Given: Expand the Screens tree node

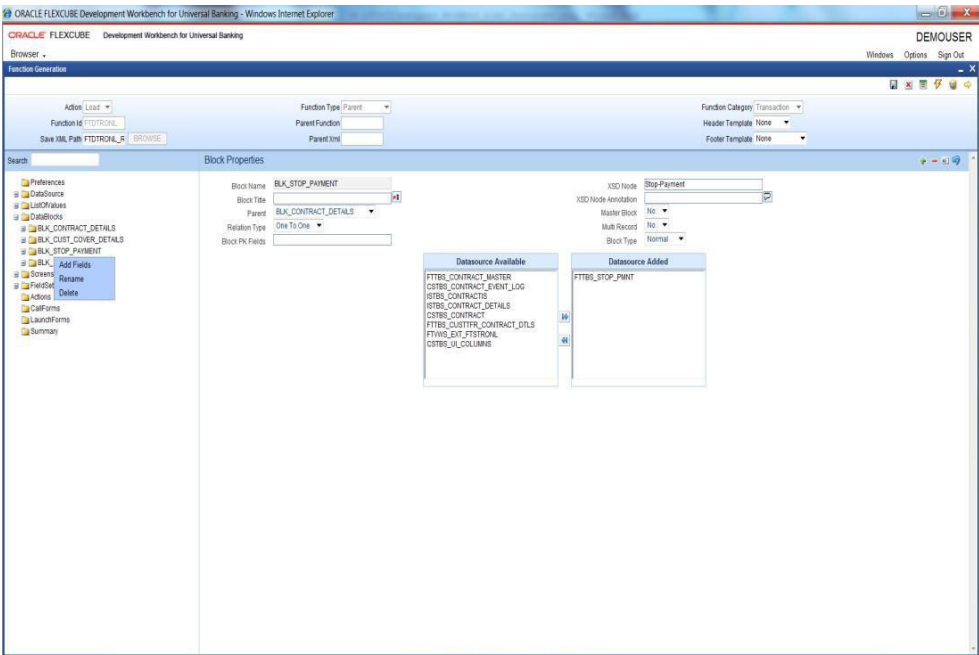Looking at the screenshot, I should click(16, 274).
